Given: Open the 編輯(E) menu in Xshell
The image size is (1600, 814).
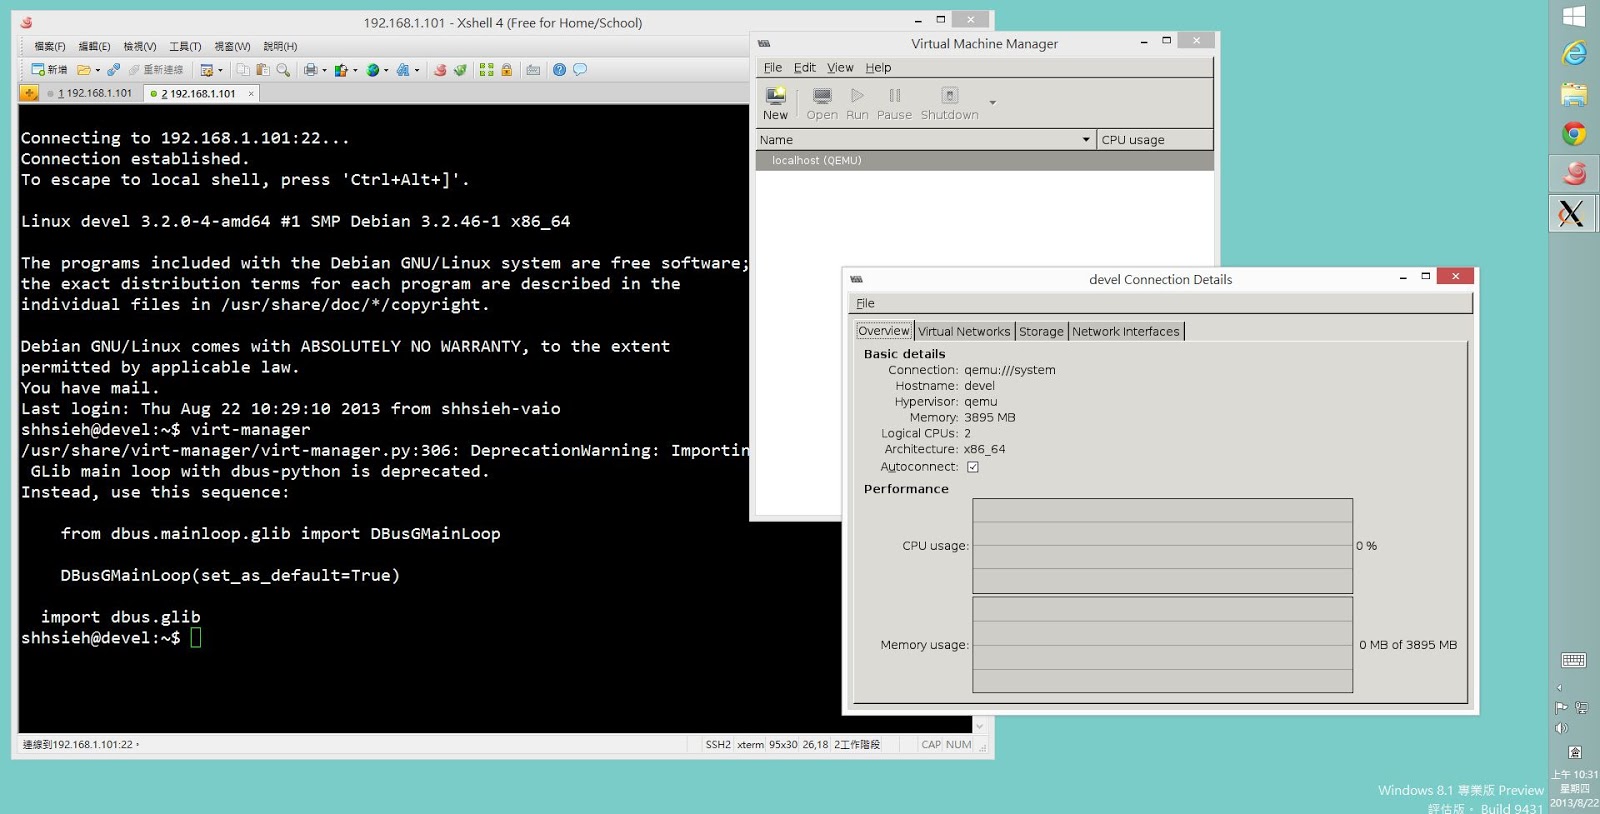Looking at the screenshot, I should click(94, 47).
